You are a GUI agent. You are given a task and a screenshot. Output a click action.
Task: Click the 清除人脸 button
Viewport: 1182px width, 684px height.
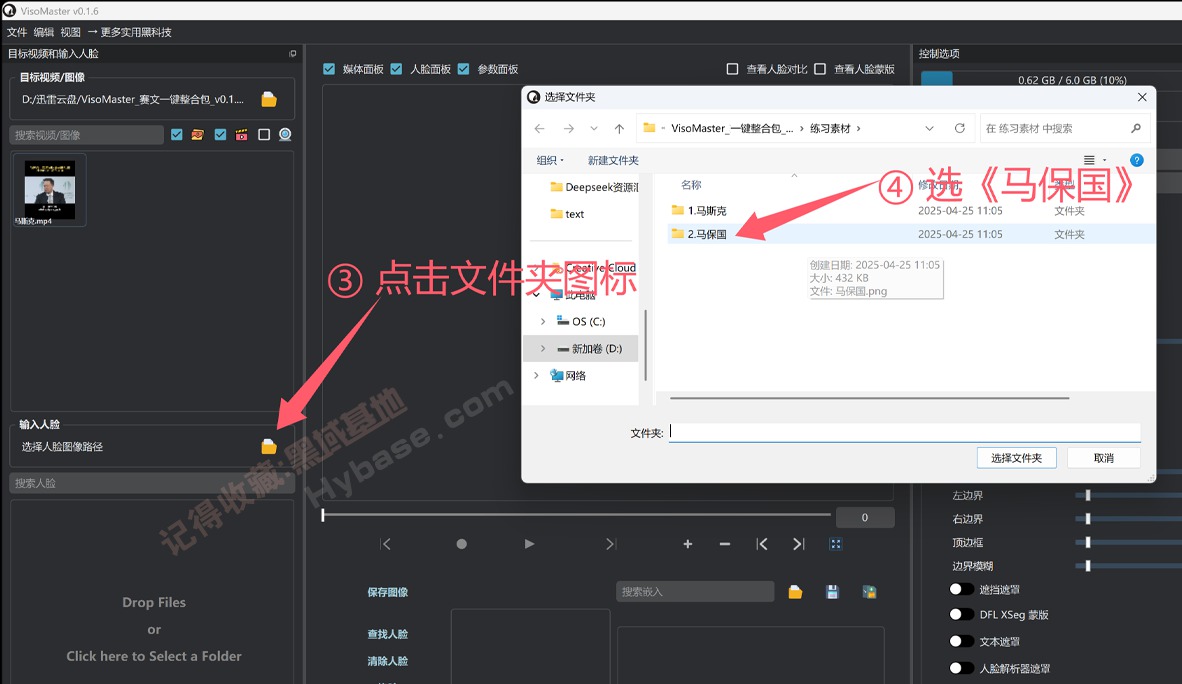pyautogui.click(x=387, y=661)
